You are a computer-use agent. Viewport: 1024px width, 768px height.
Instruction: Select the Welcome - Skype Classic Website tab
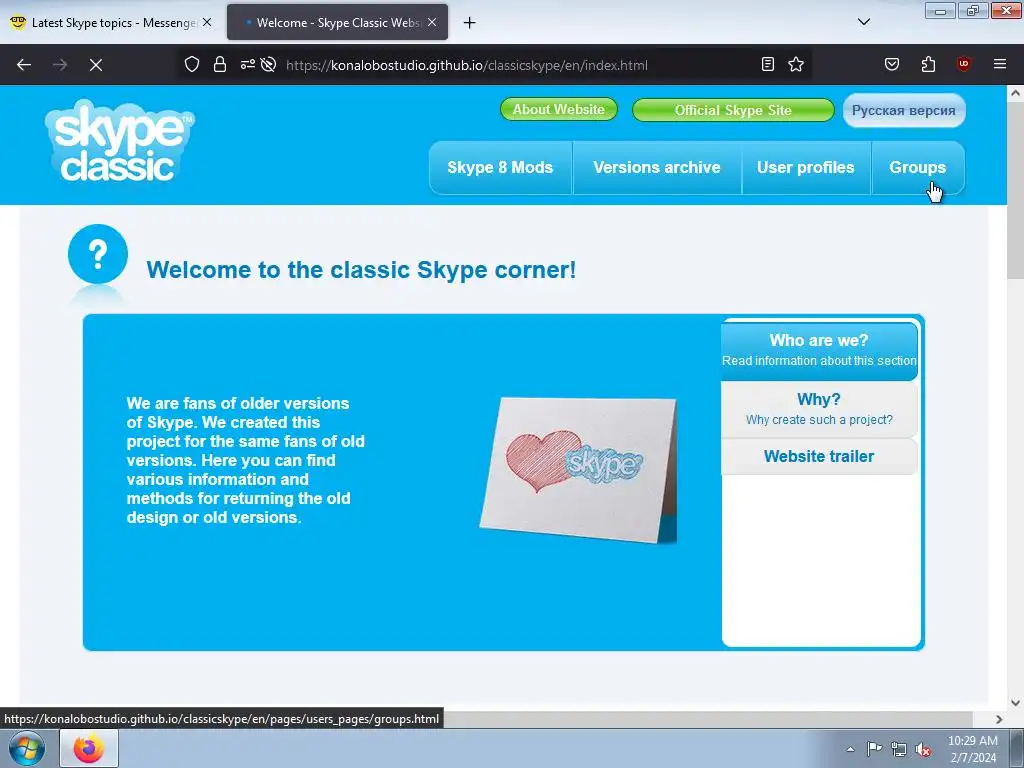tap(337, 22)
